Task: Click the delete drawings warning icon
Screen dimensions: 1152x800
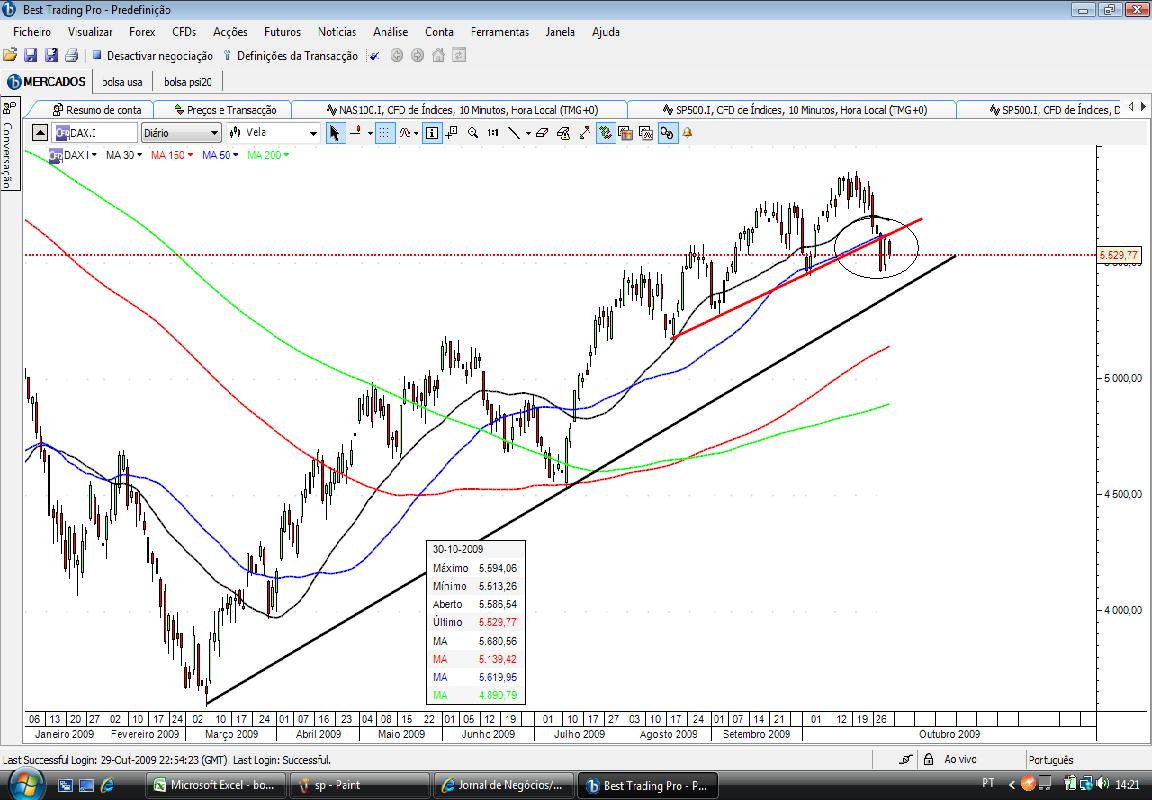Action: 564,133
